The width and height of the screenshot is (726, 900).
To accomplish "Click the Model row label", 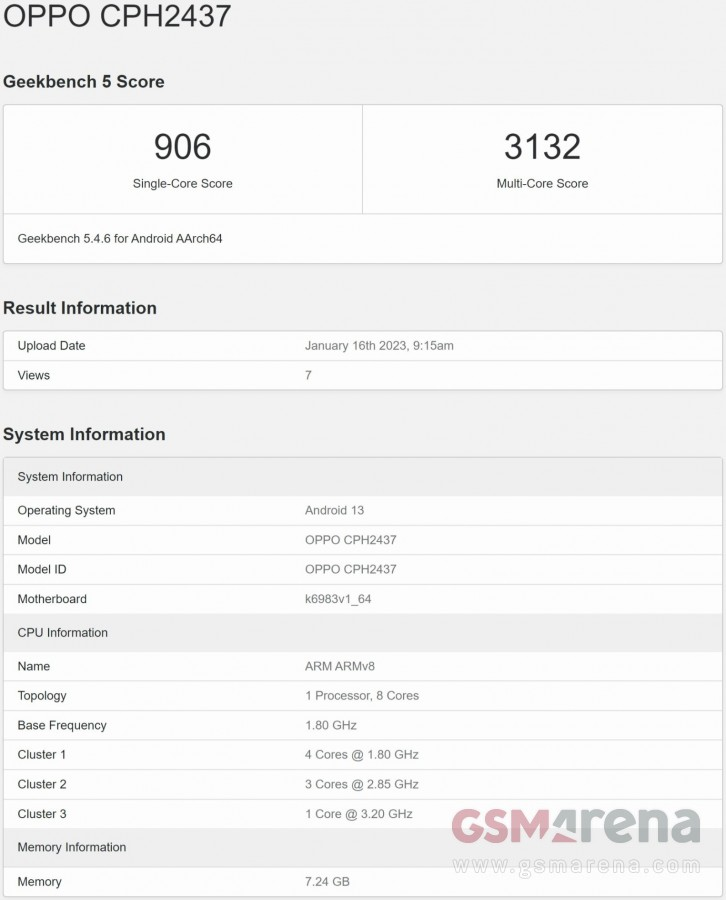I will pos(34,540).
